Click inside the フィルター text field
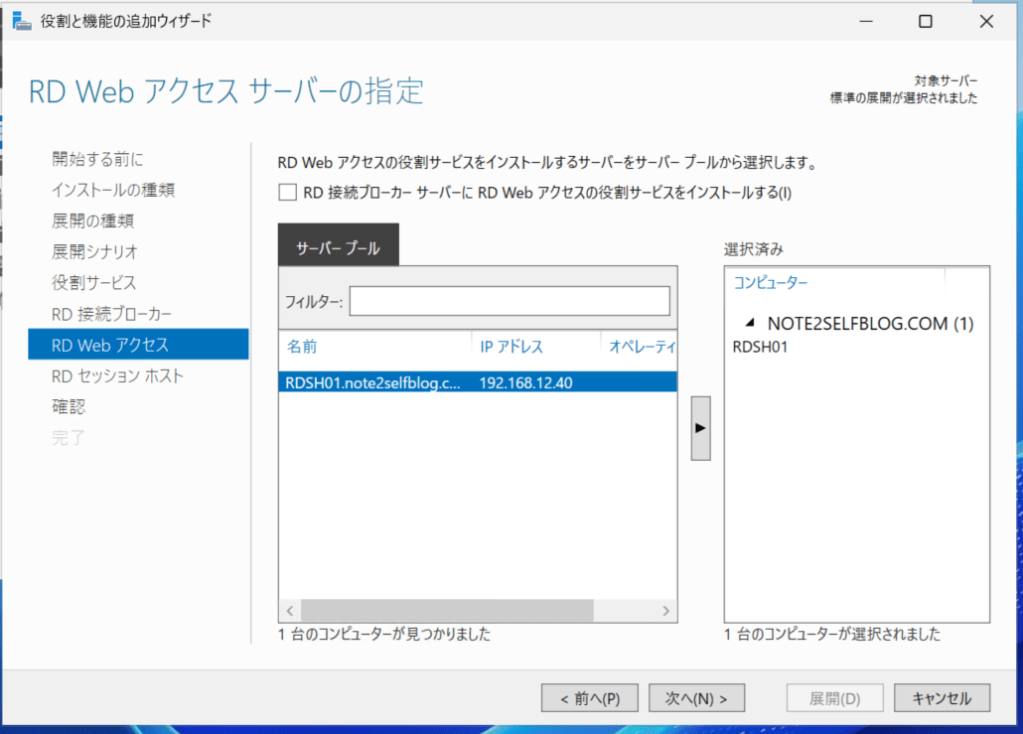Image resolution: width=1023 pixels, height=734 pixels. pyautogui.click(x=509, y=301)
